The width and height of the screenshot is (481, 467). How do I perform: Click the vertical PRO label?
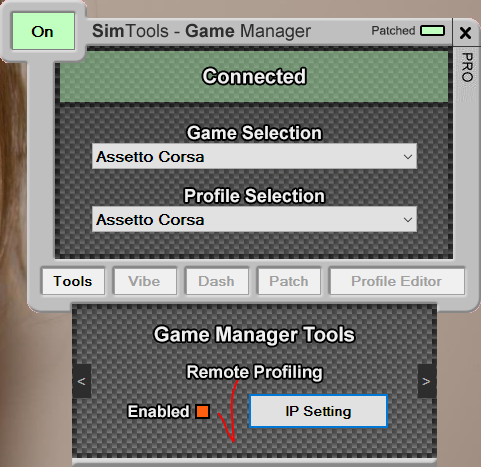tap(467, 67)
